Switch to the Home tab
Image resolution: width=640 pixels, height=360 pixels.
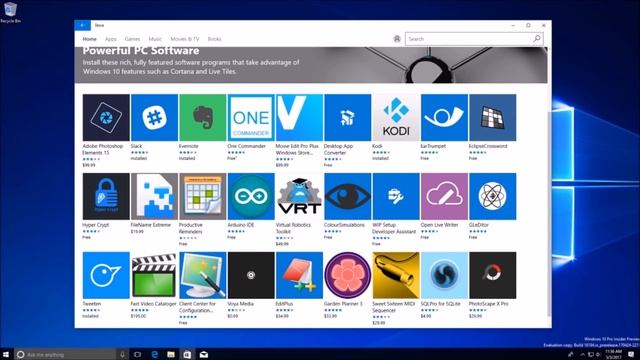(89, 39)
